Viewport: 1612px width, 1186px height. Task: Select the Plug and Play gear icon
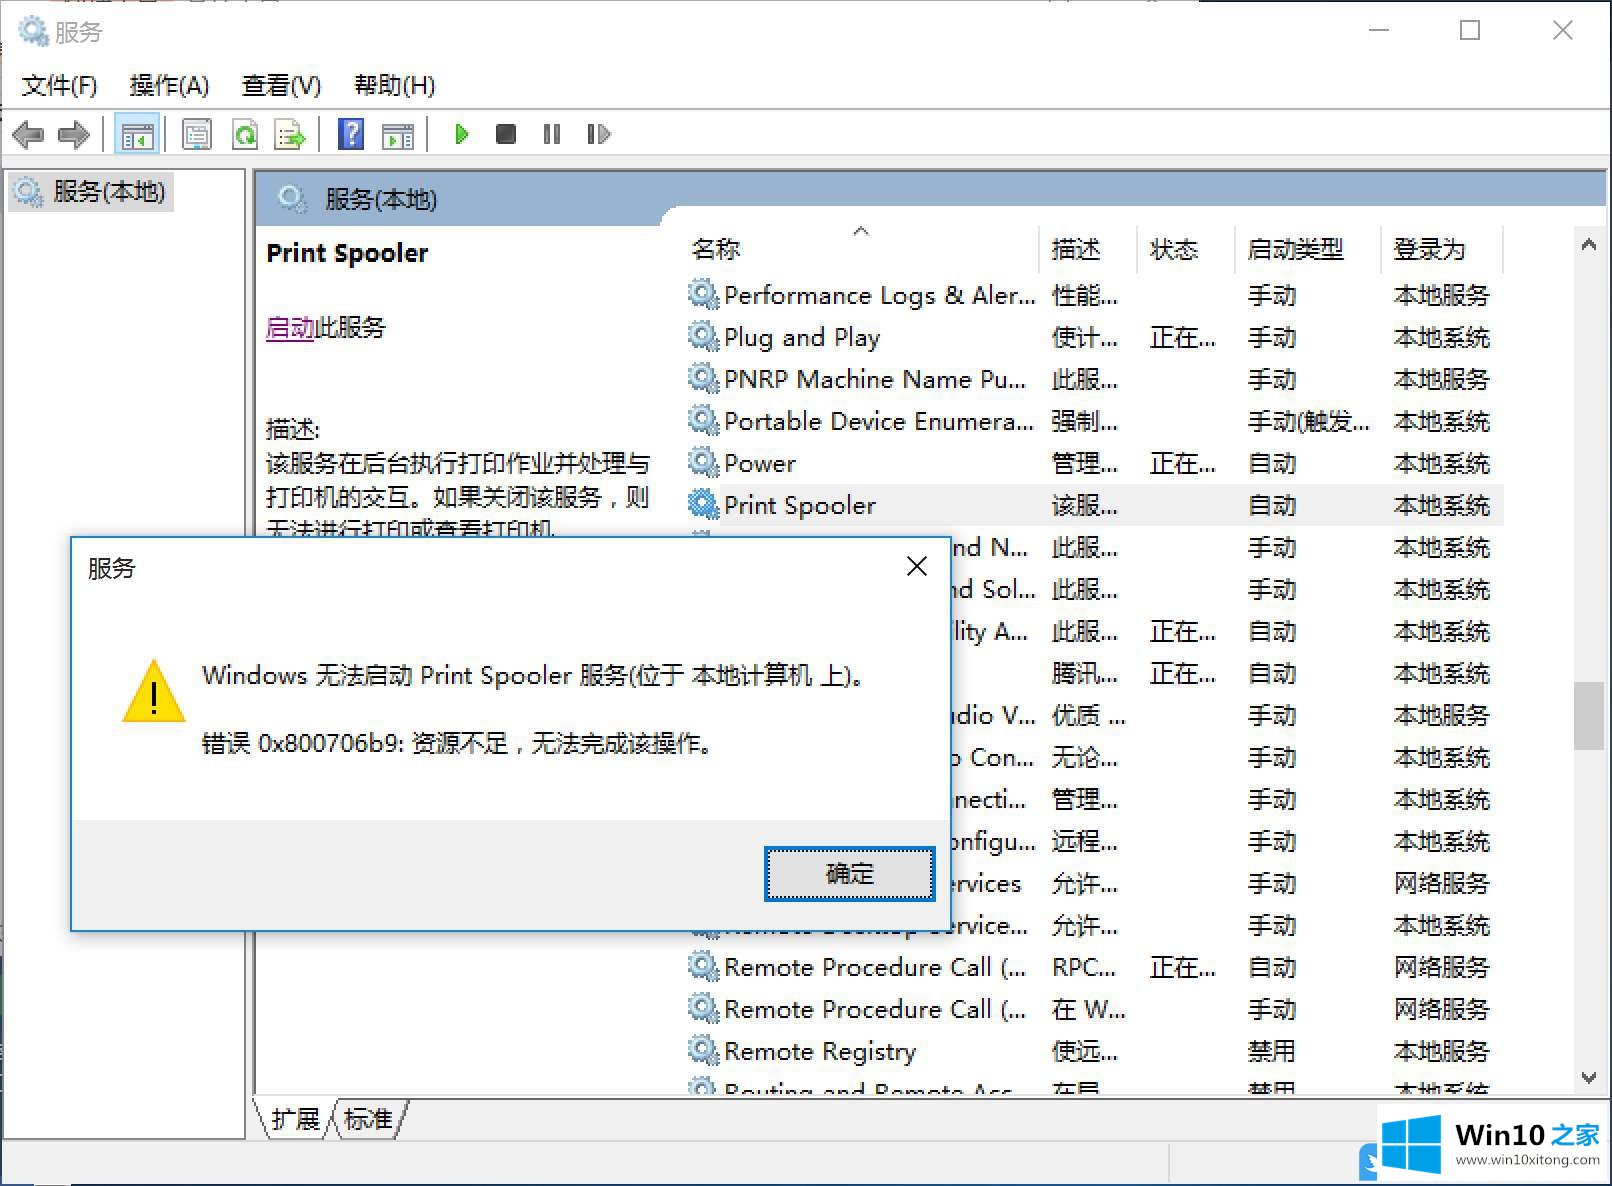(x=703, y=337)
